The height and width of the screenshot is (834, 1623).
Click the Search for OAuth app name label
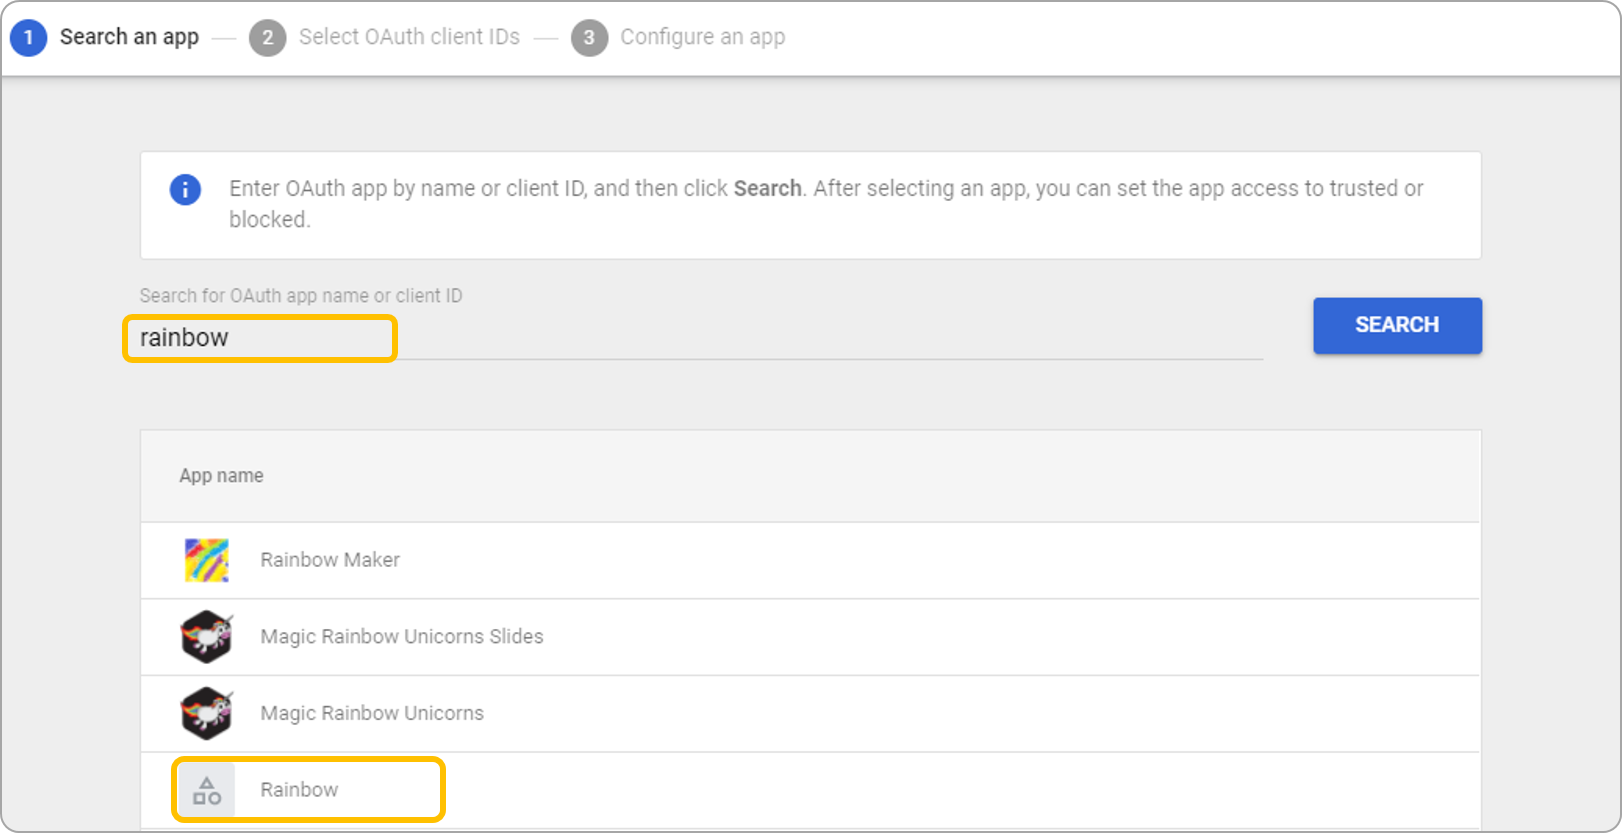[x=301, y=296]
